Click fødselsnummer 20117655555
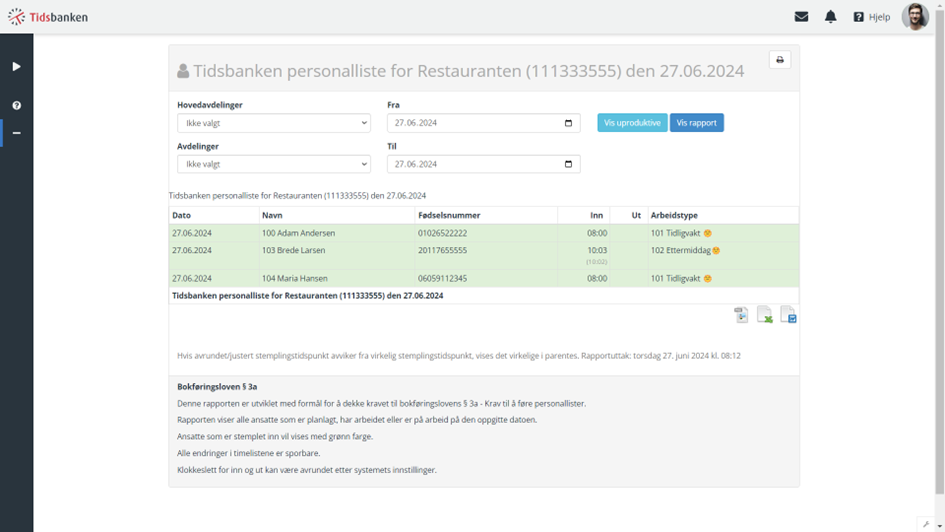 click(x=442, y=250)
